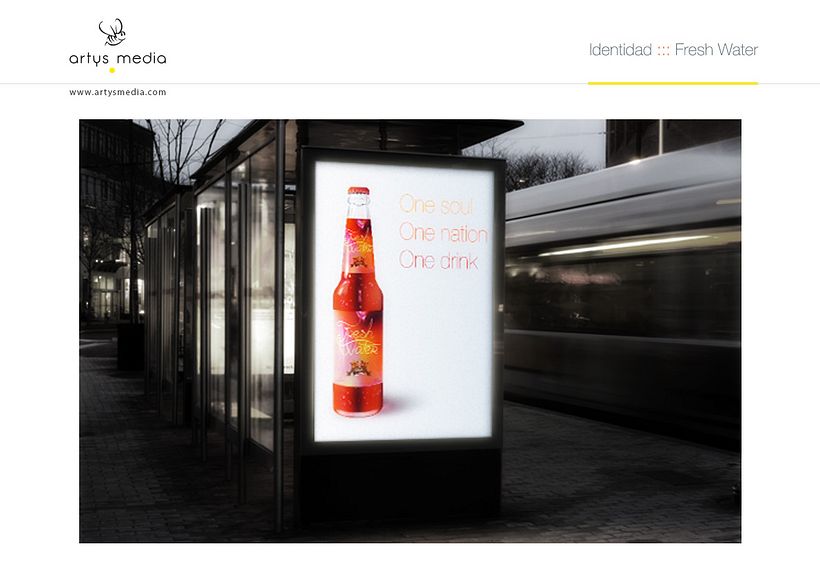Click the bus shelter roof above the poster

coord(400,132)
